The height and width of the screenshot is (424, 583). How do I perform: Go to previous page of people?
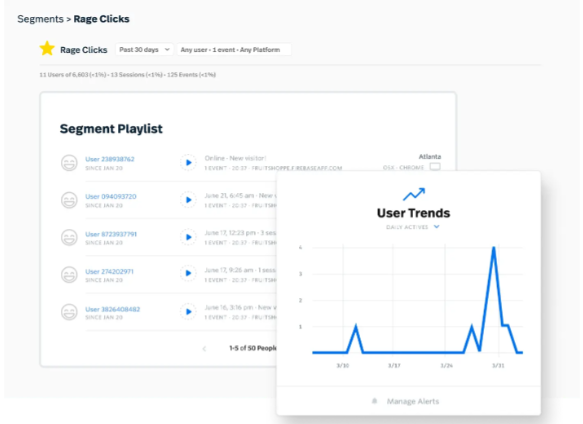tap(204, 348)
